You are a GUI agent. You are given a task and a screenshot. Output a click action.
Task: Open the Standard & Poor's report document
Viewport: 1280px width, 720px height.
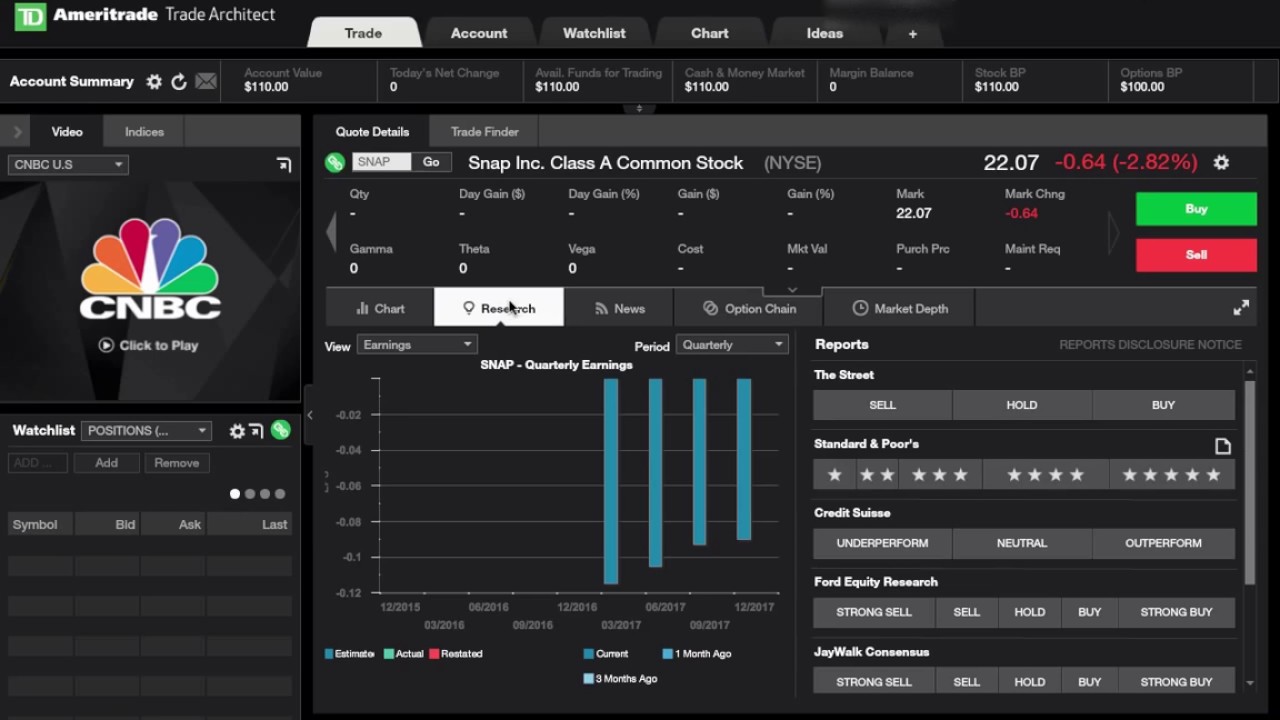pyautogui.click(x=1222, y=446)
